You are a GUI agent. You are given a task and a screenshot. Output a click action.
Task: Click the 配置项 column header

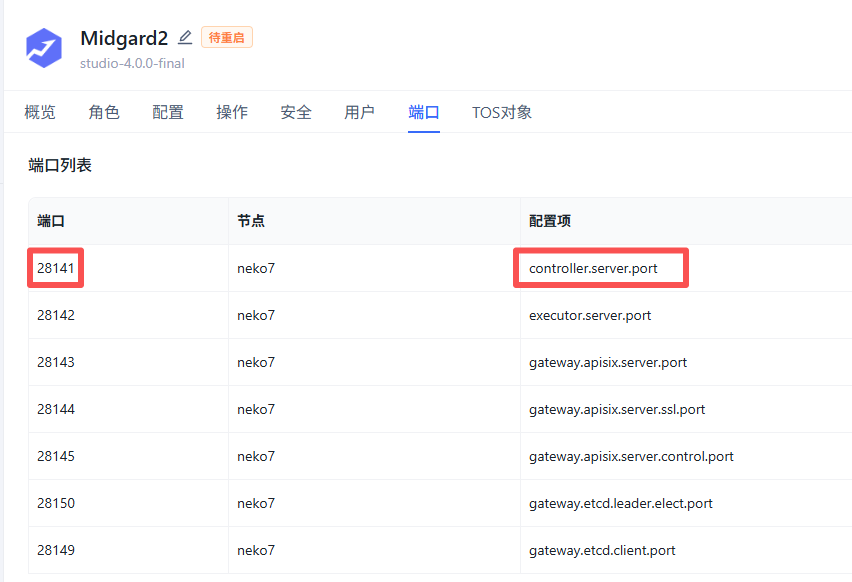pos(550,221)
